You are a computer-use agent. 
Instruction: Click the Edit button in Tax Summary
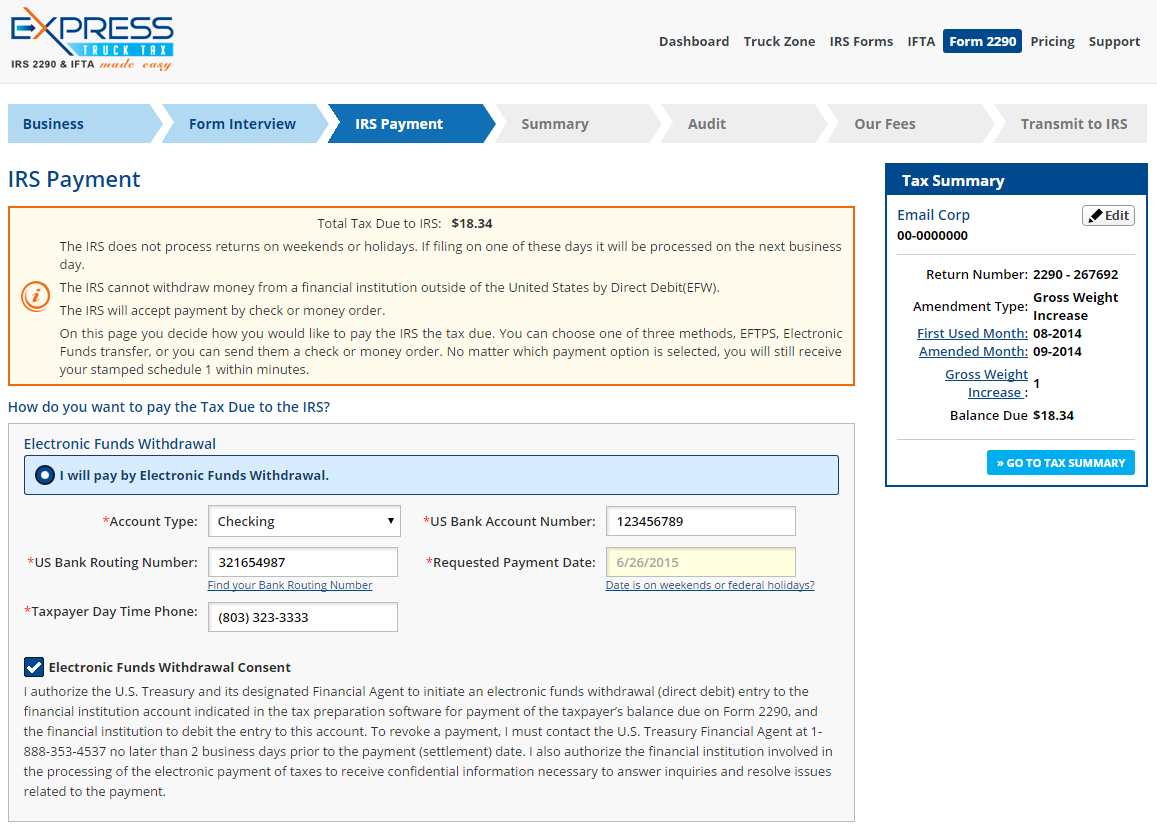pyautogui.click(x=1108, y=215)
